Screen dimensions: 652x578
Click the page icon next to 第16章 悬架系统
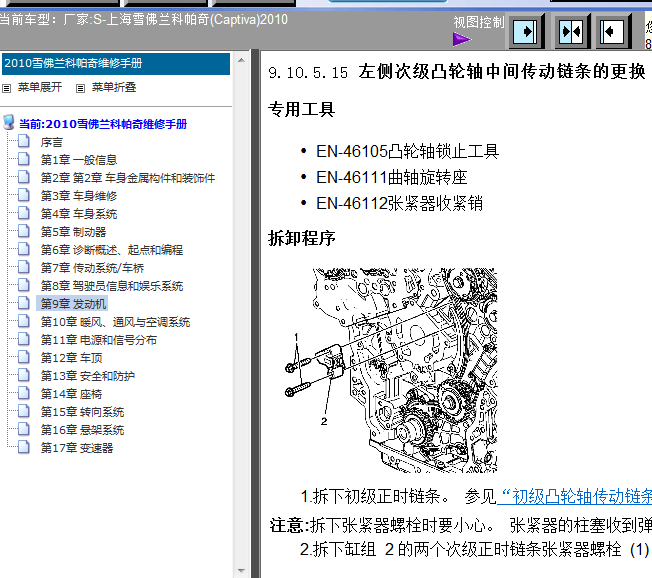(x=24, y=429)
